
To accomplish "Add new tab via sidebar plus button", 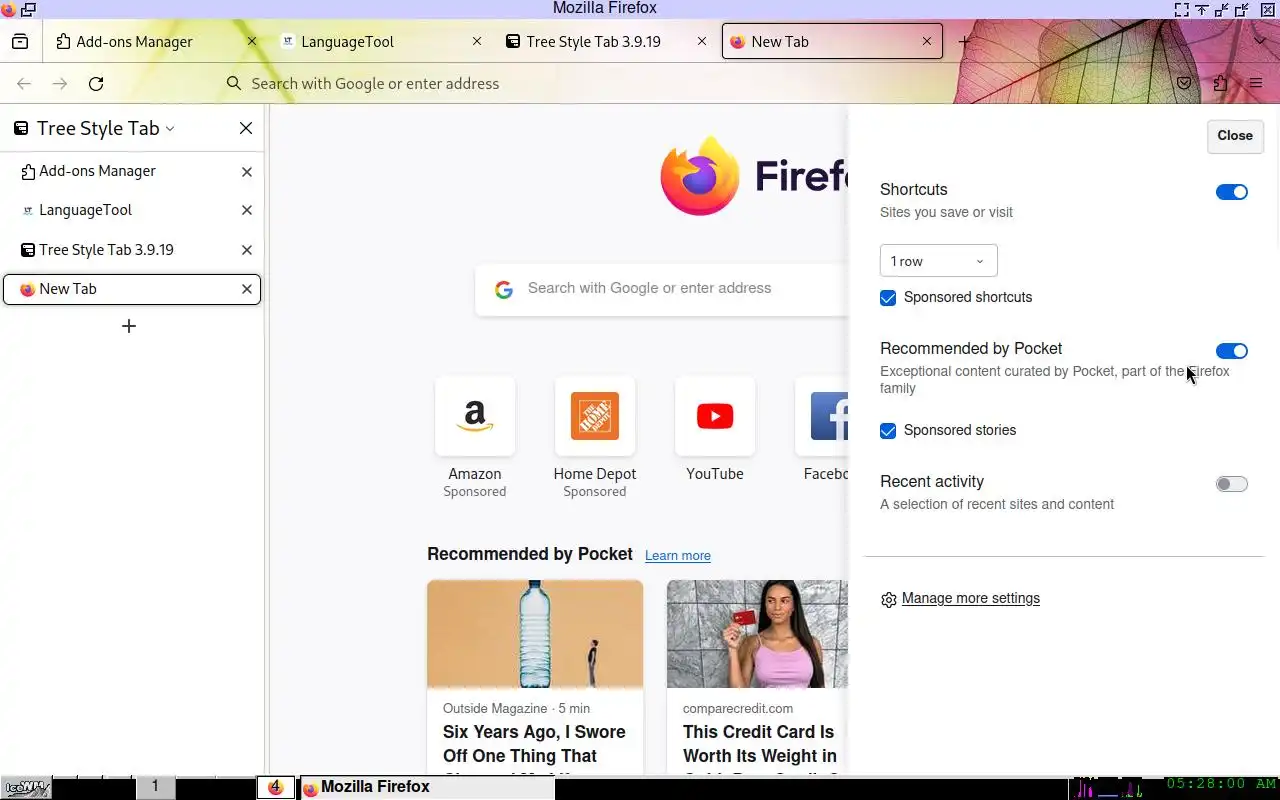I will tap(129, 326).
